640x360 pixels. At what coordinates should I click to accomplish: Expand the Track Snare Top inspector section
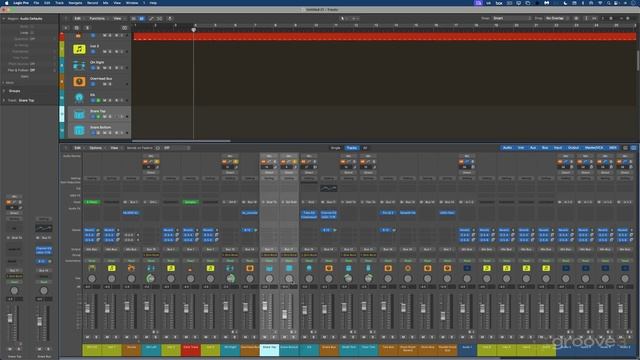pos(4,100)
